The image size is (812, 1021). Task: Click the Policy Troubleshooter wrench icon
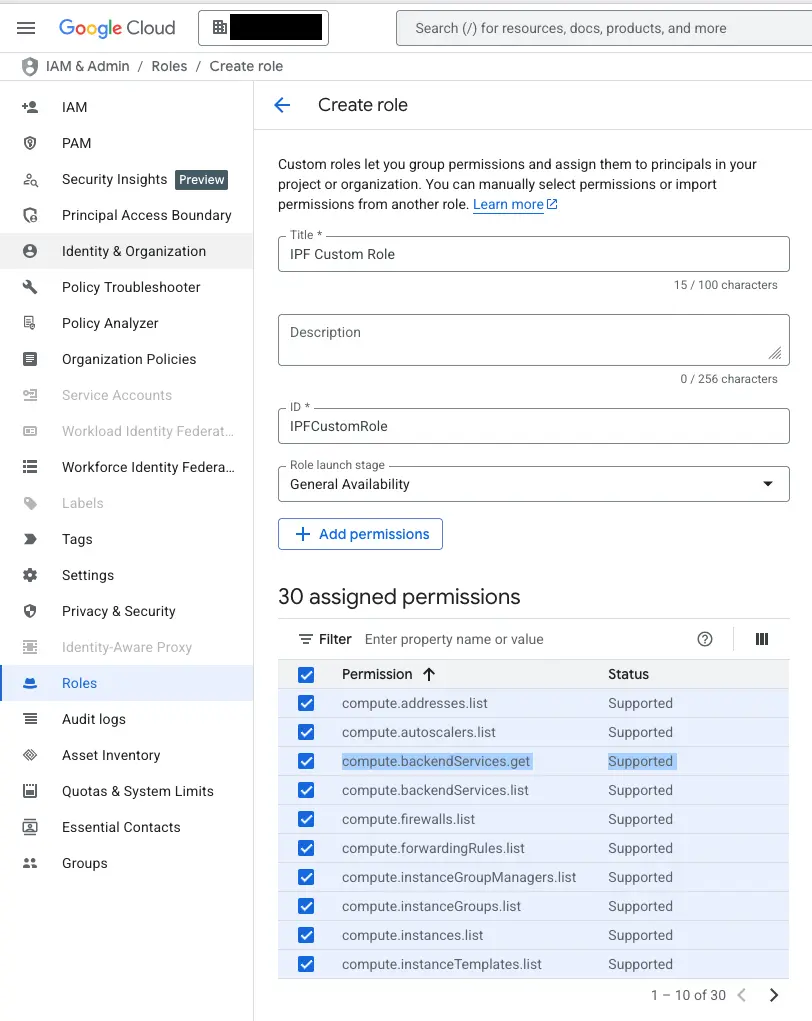coord(30,287)
